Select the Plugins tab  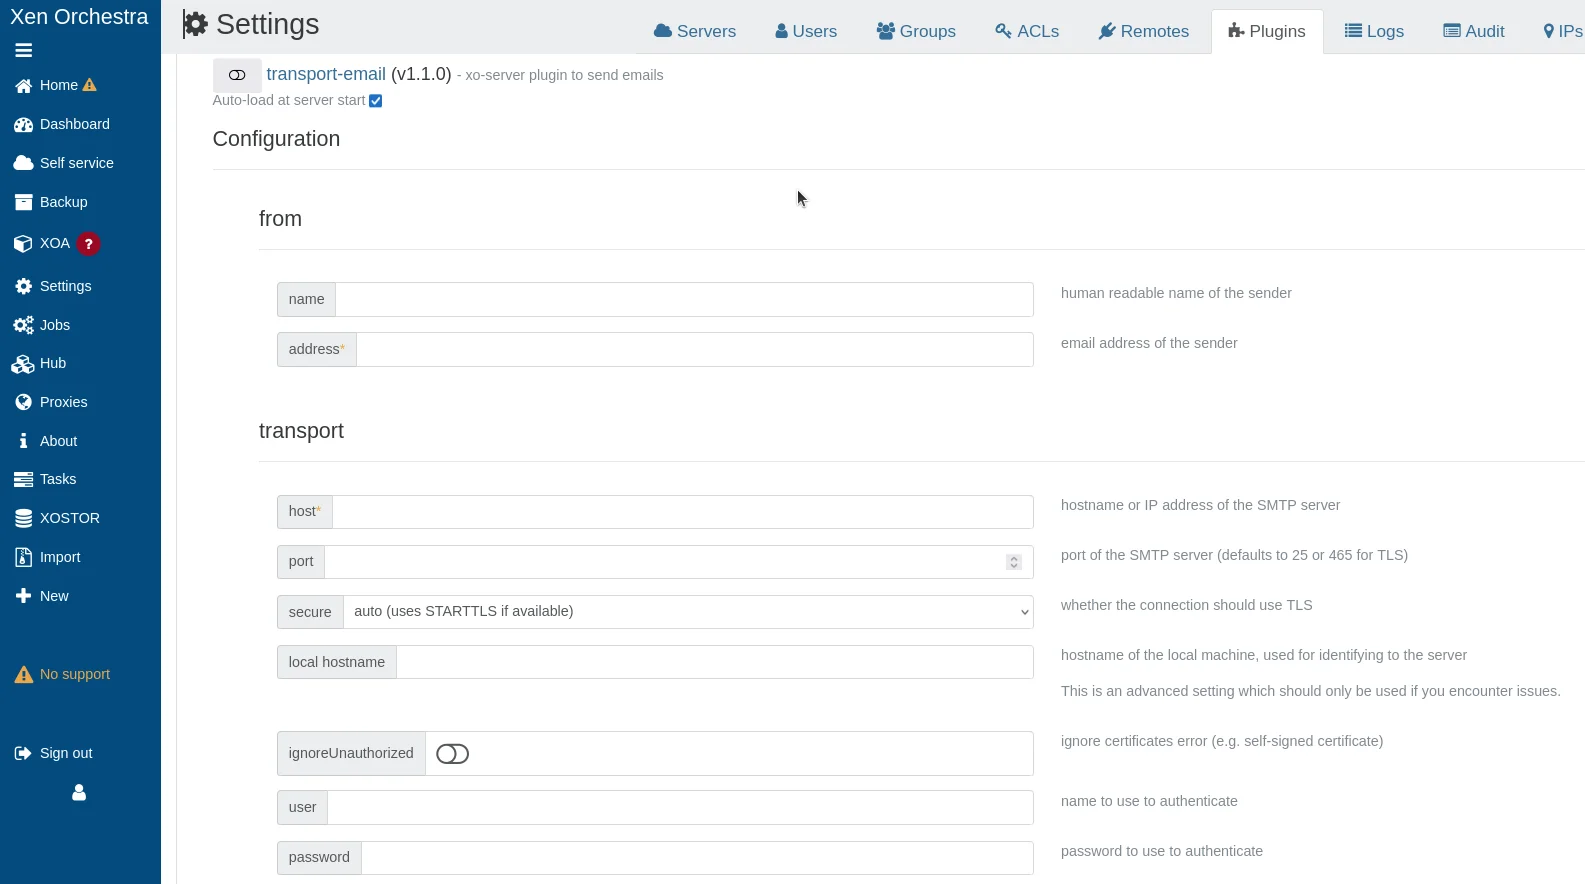coord(1267,32)
